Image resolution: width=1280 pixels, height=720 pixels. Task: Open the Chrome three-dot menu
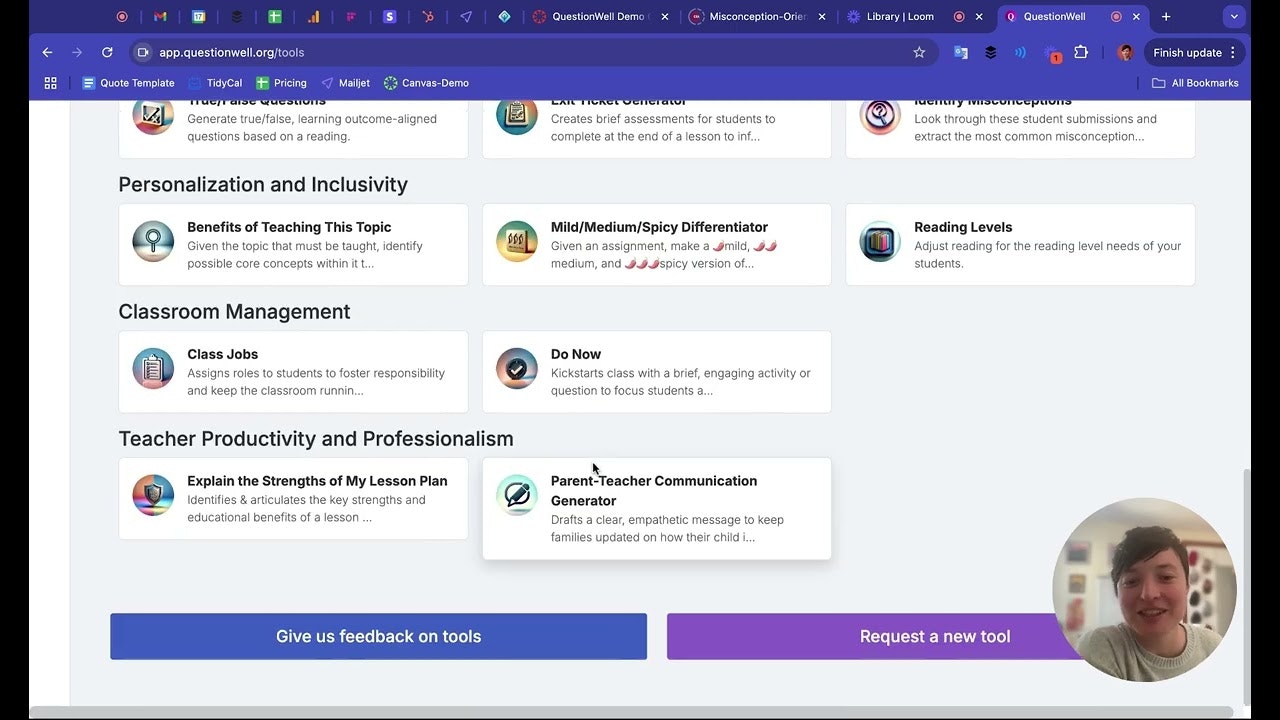tap(1233, 52)
